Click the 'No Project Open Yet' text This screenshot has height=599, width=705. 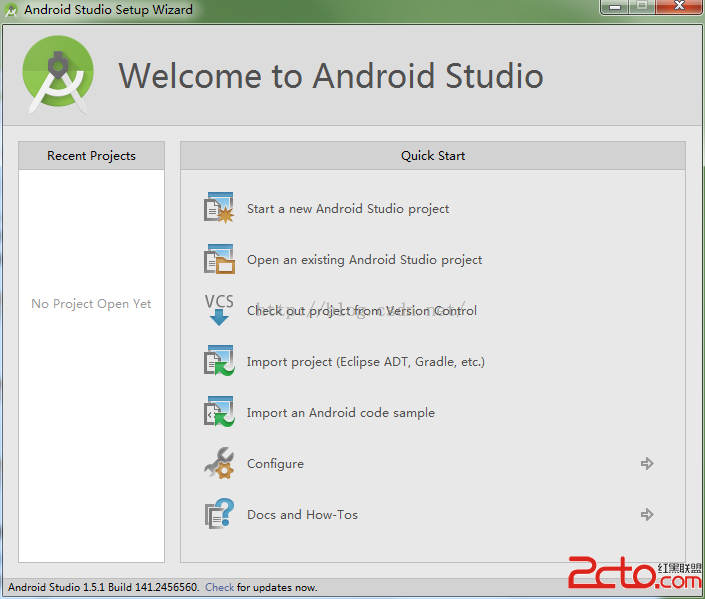point(91,304)
